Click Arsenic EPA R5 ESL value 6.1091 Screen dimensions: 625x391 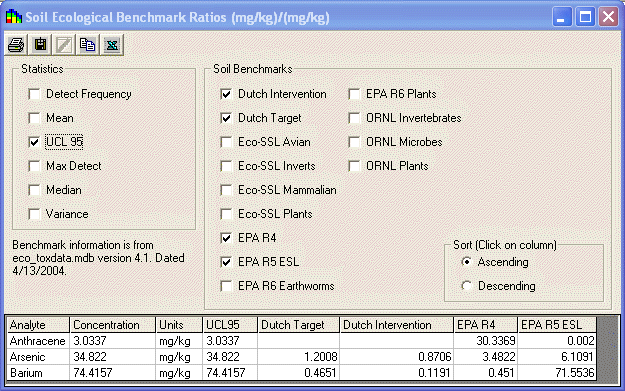click(x=557, y=357)
